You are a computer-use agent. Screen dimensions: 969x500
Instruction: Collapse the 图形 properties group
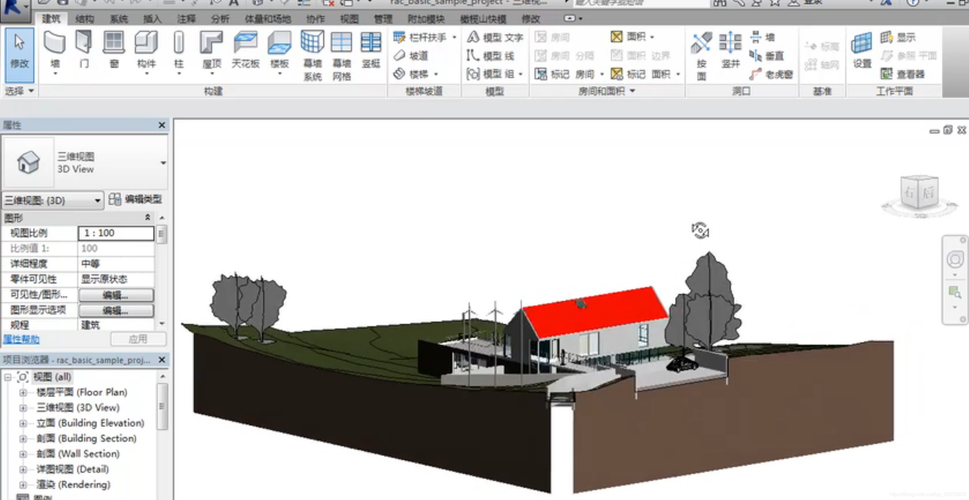148,217
